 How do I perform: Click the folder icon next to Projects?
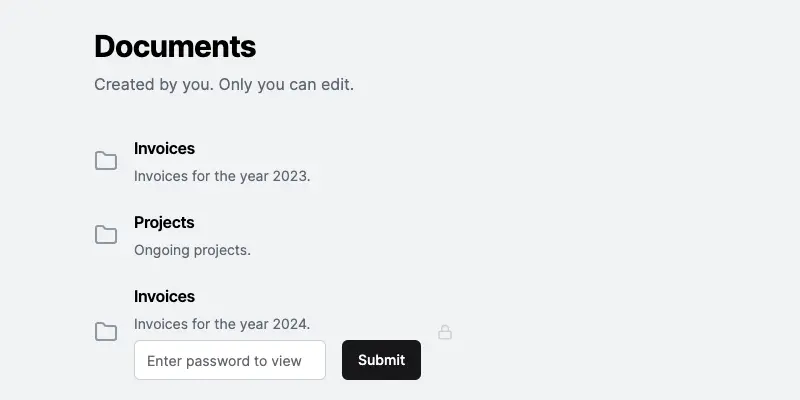(x=106, y=235)
